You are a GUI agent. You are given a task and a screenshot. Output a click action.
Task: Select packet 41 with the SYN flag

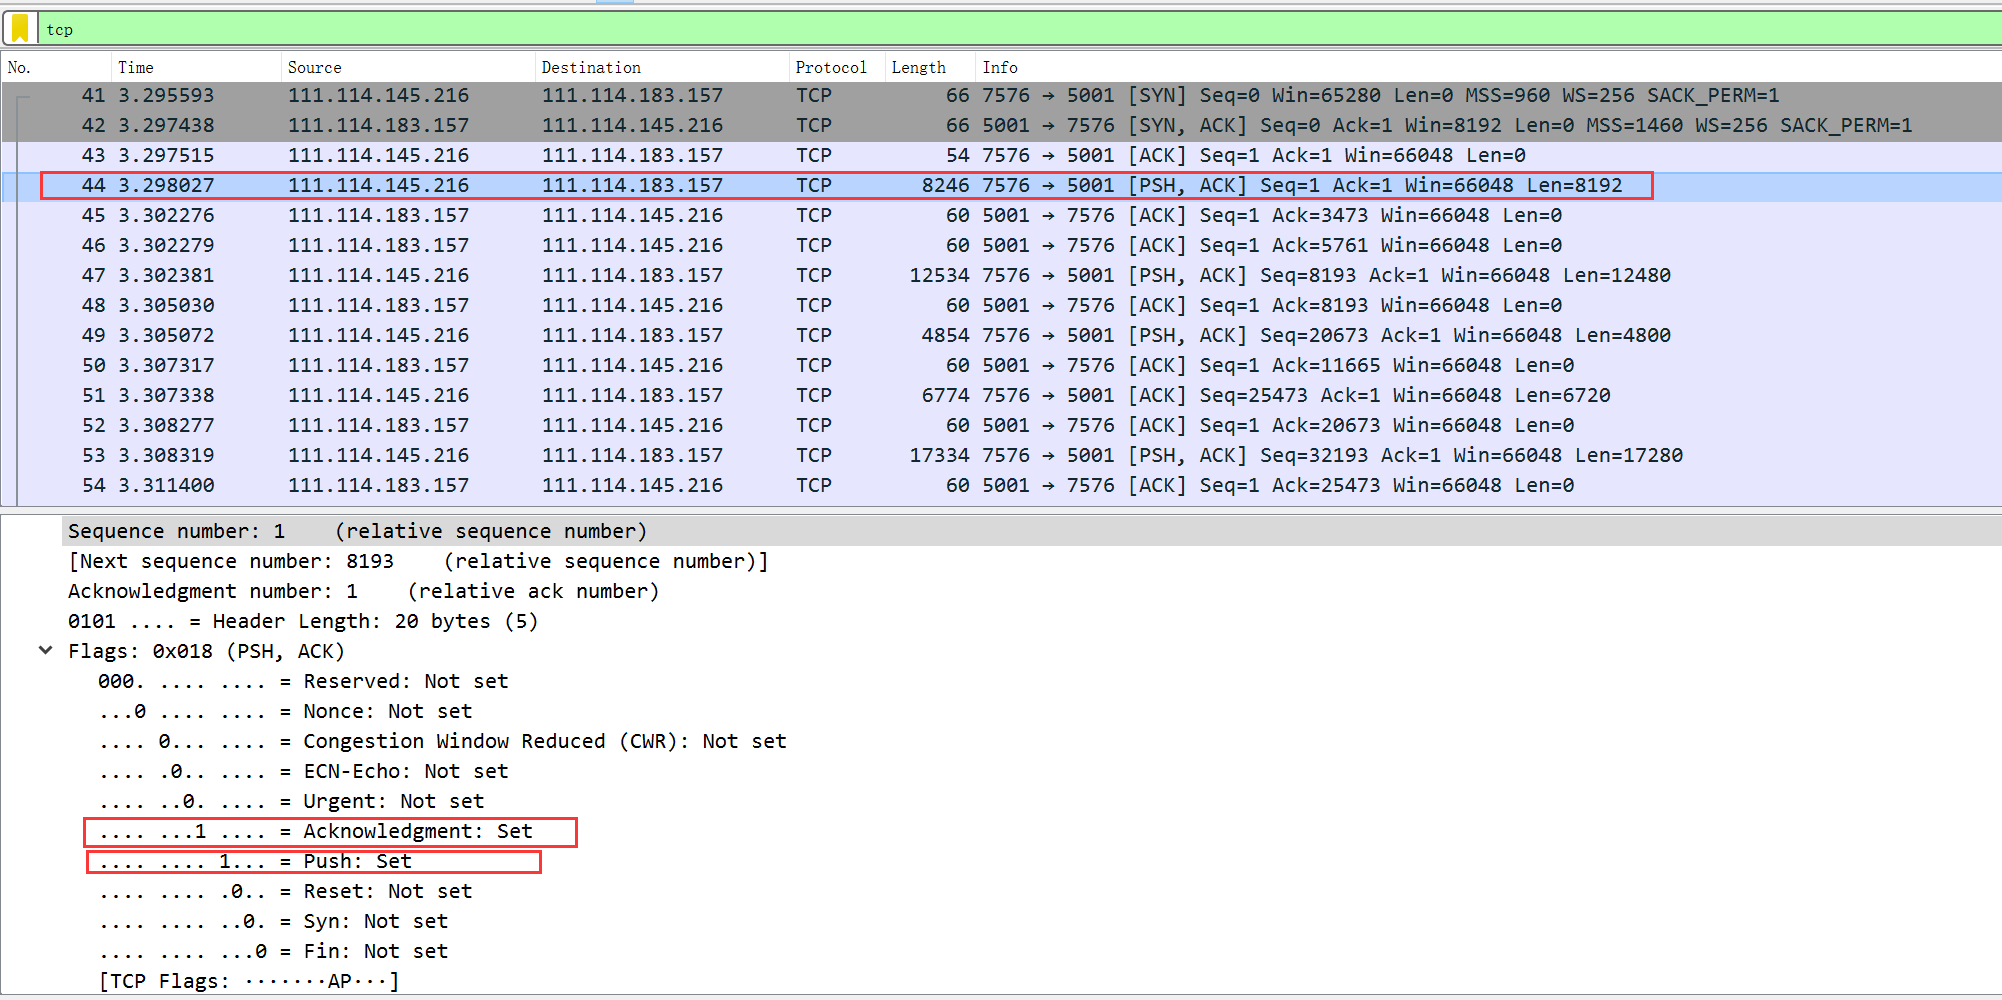click(x=900, y=96)
